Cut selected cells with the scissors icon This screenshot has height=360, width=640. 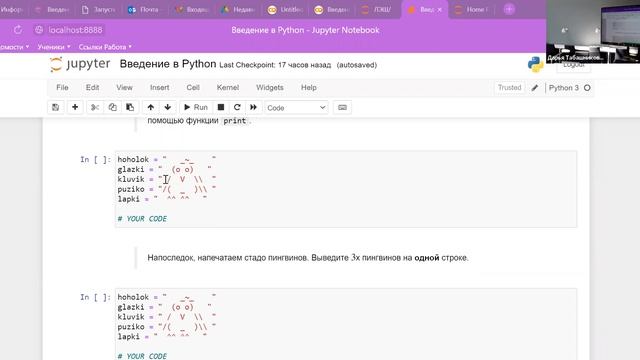pos(95,107)
